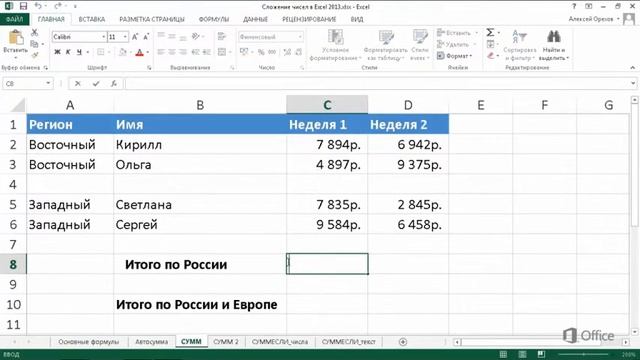This screenshot has height=360, width=640.
Task: Click the Redo arrow icon
Action: point(58,6)
